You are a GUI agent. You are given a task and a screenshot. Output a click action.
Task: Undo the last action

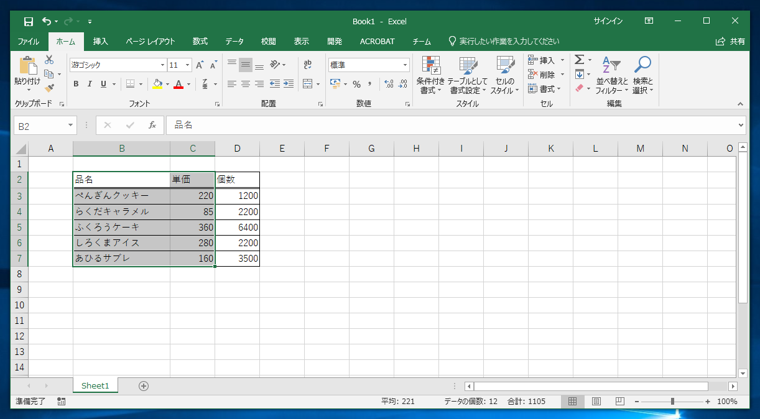click(47, 21)
